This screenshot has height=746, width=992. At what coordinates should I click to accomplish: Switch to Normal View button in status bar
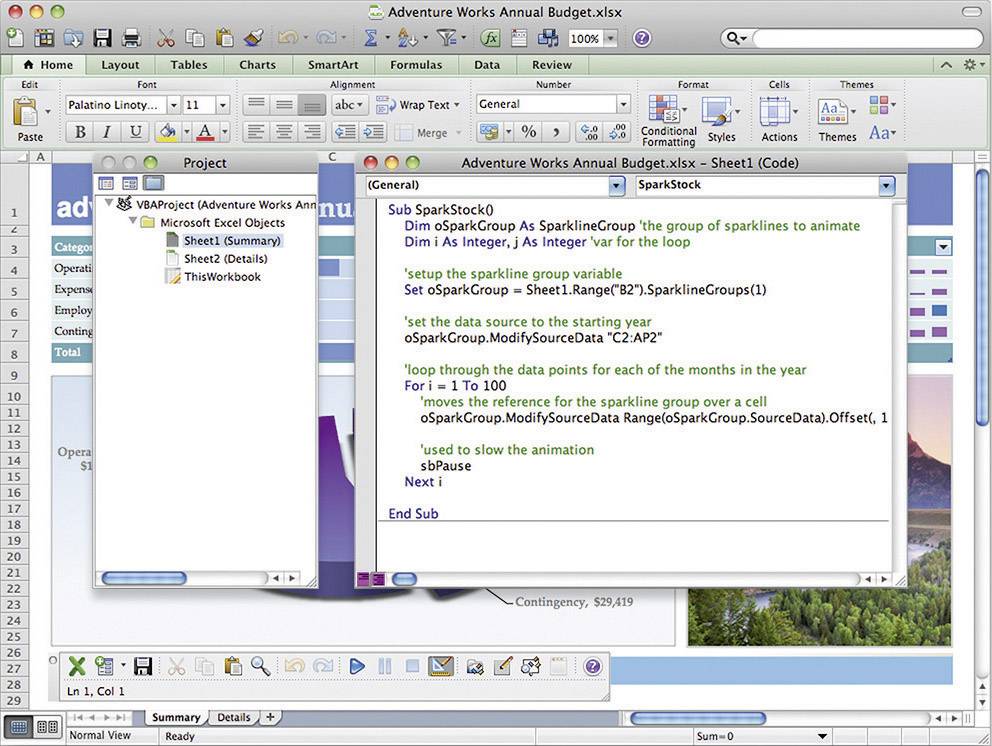coord(19,726)
